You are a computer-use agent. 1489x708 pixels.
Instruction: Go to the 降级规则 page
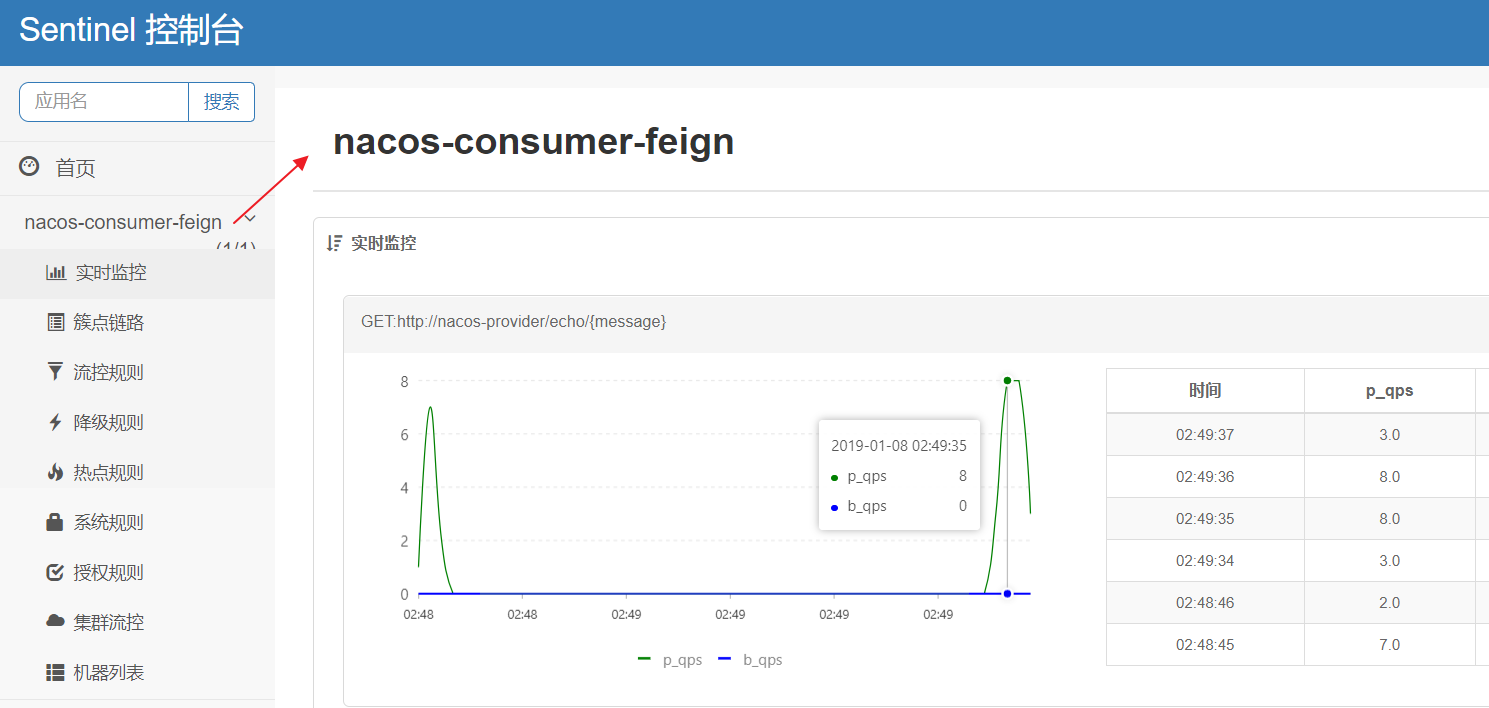(x=137, y=423)
